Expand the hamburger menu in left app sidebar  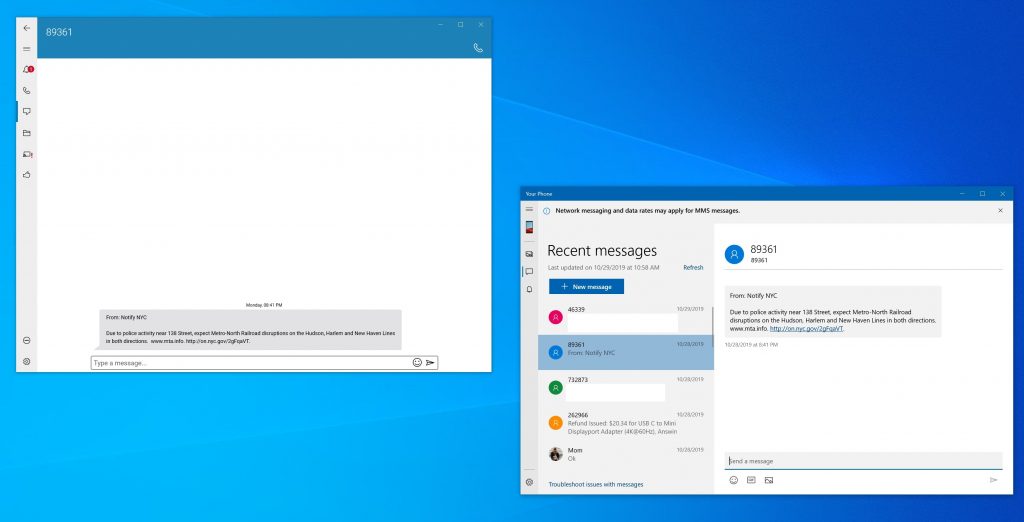pos(27,48)
